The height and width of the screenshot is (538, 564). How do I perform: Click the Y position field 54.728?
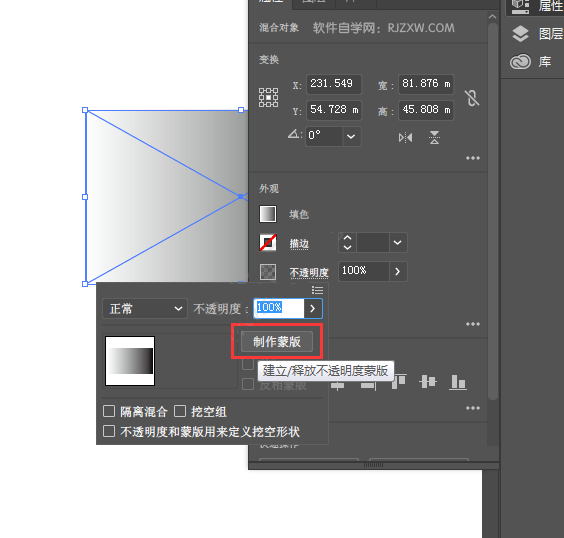pos(334,110)
